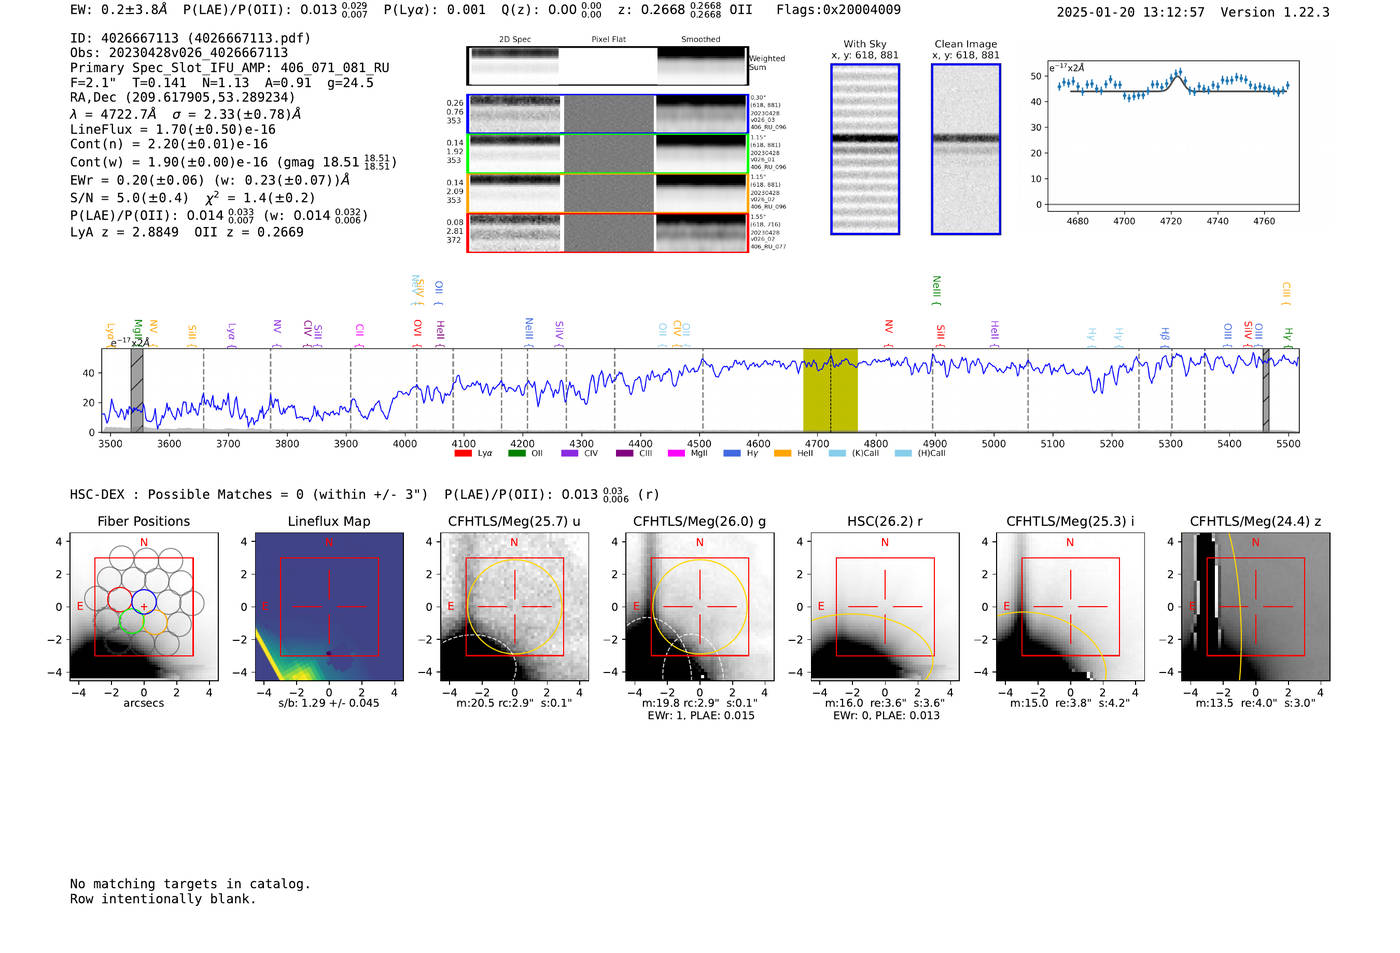
Task: Click the green NeIII line label
Action: pos(936,291)
